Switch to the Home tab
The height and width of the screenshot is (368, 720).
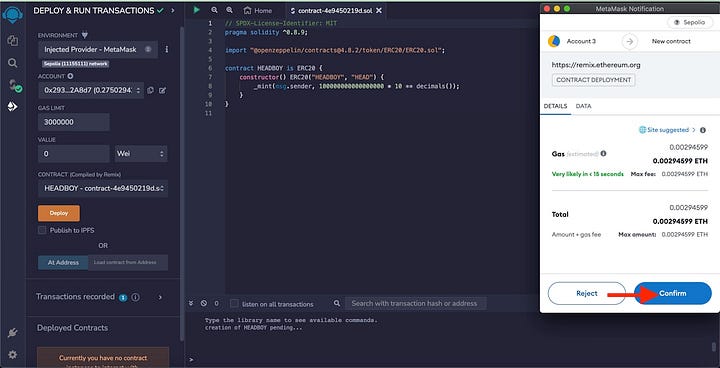coord(258,10)
